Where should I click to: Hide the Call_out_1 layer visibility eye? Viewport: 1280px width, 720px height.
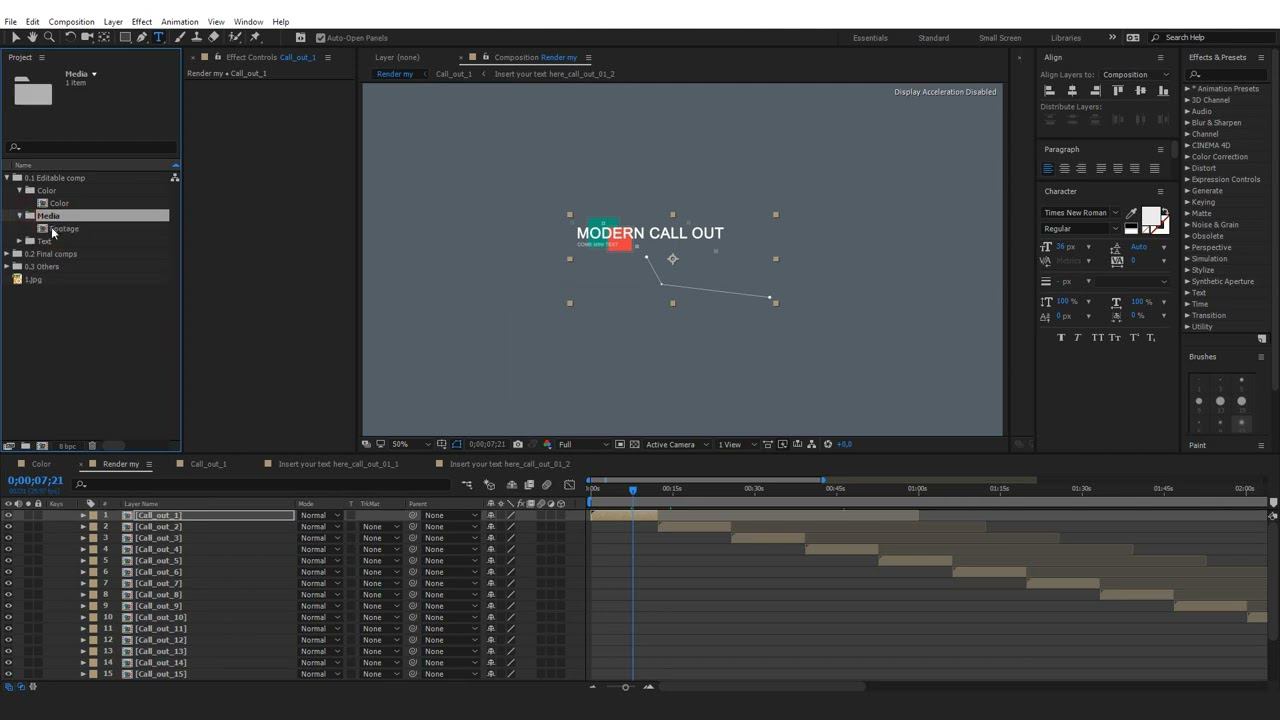pos(8,515)
